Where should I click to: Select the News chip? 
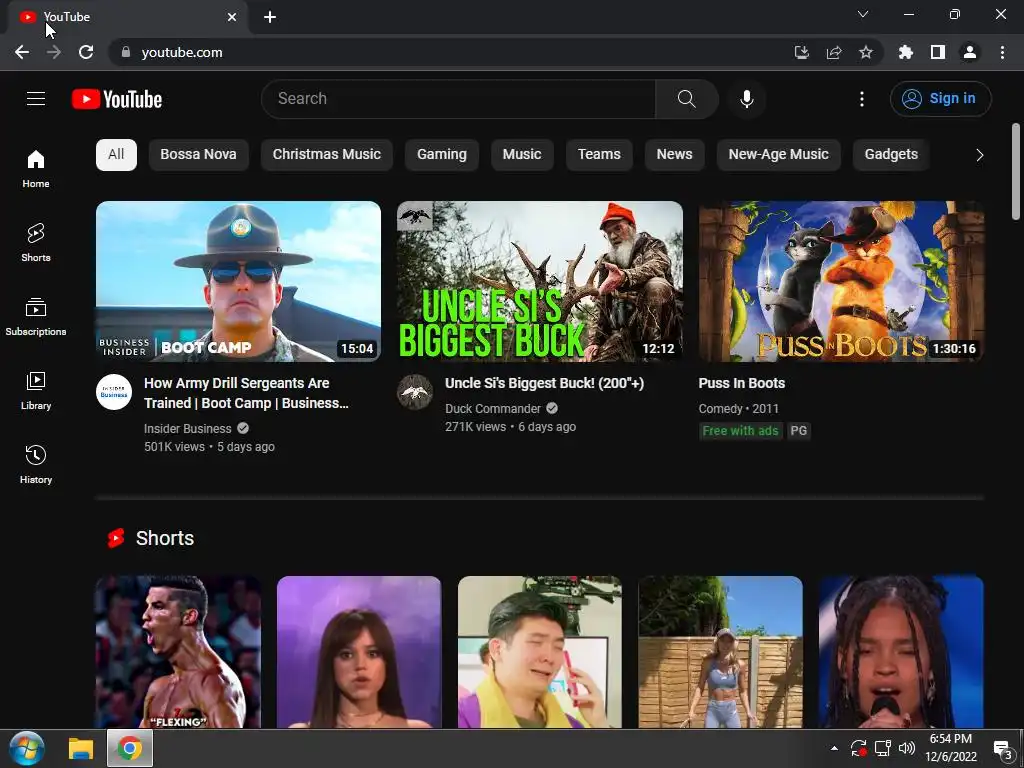675,155
